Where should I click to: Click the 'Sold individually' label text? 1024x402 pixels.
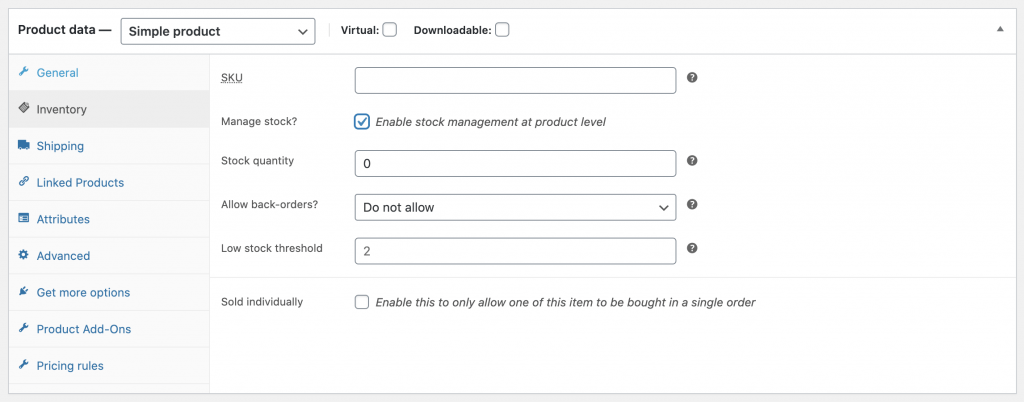(x=262, y=302)
